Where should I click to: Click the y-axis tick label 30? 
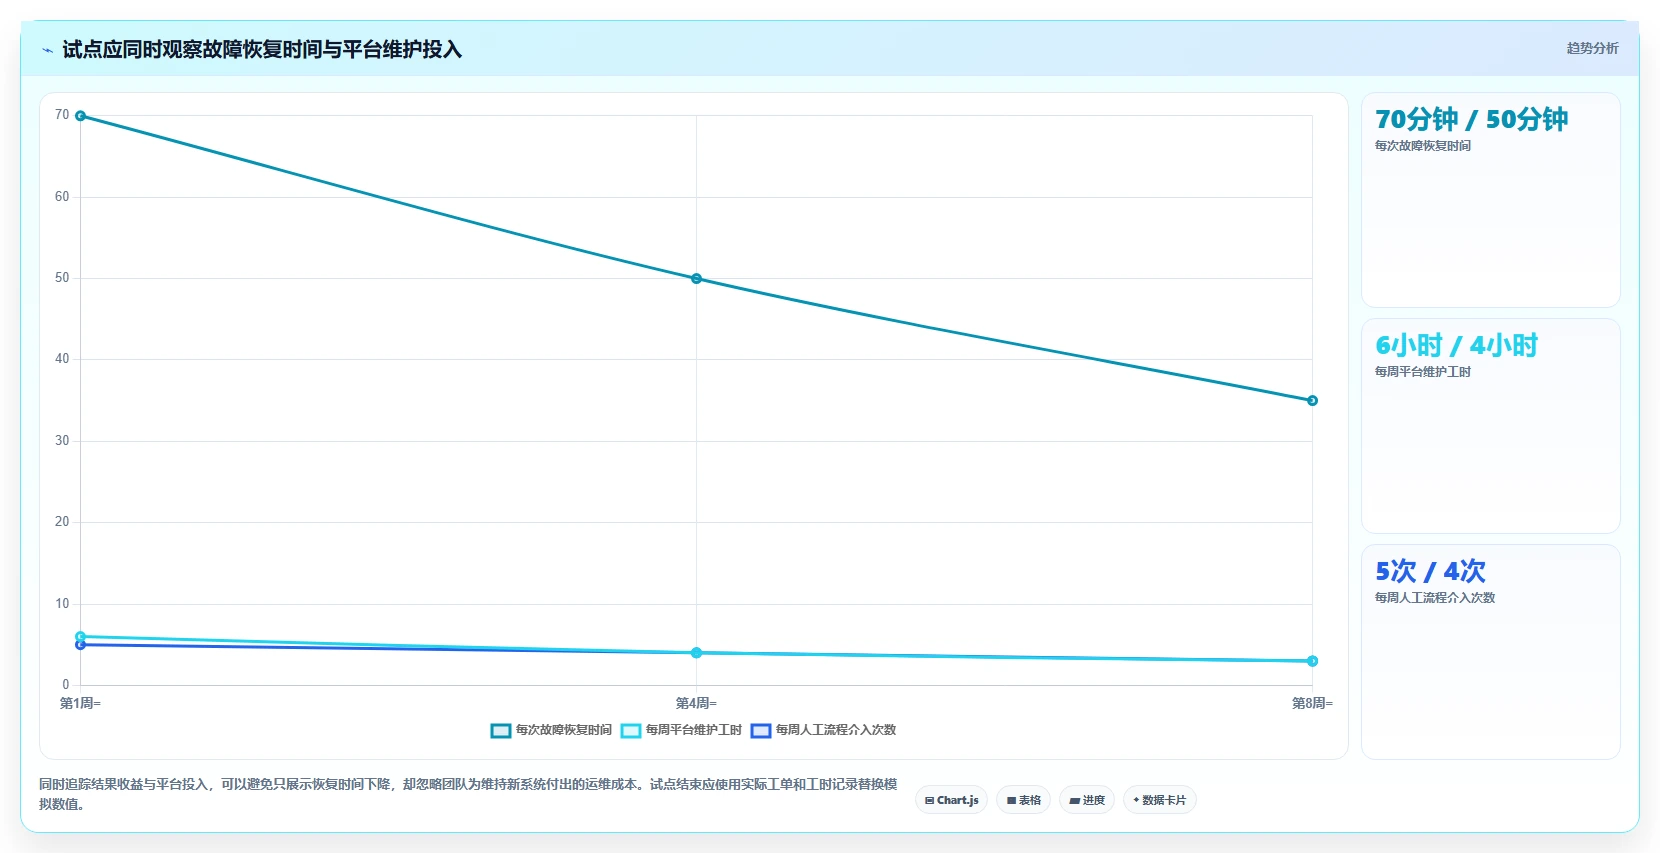(62, 441)
